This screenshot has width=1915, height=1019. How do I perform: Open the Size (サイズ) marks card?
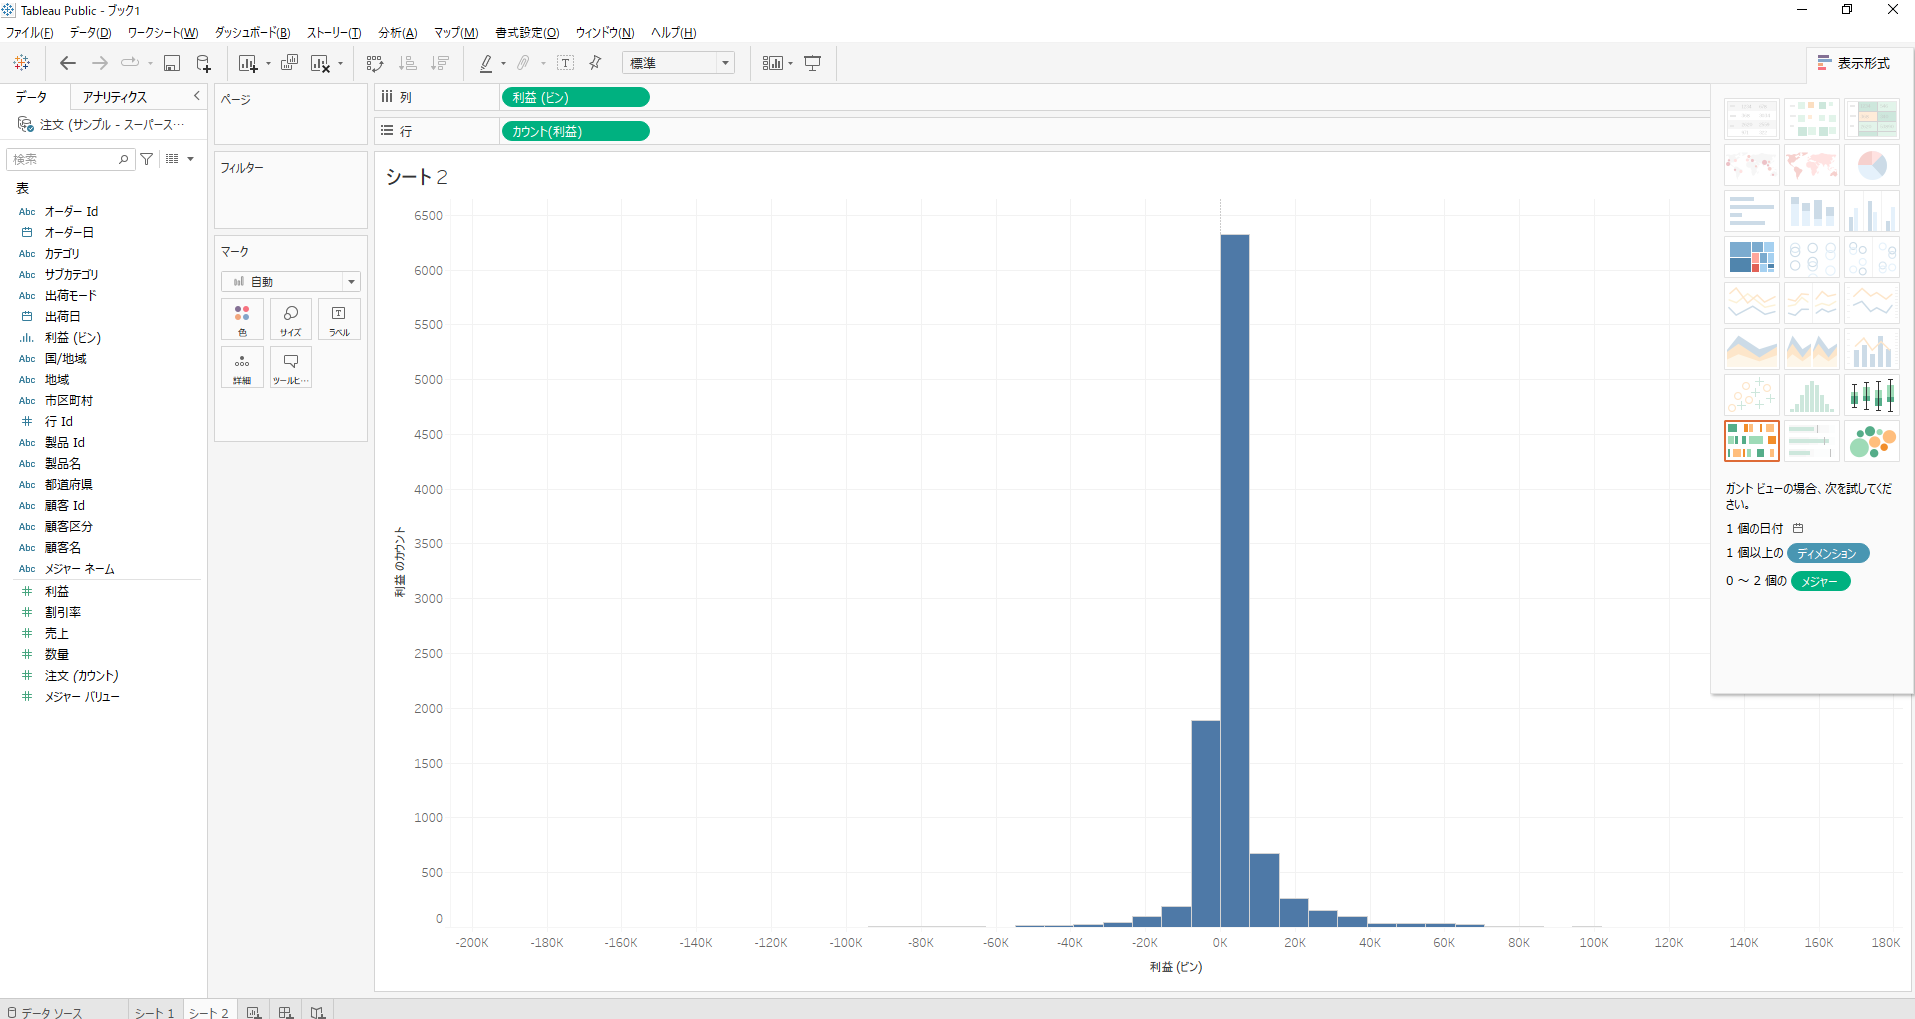(x=290, y=320)
